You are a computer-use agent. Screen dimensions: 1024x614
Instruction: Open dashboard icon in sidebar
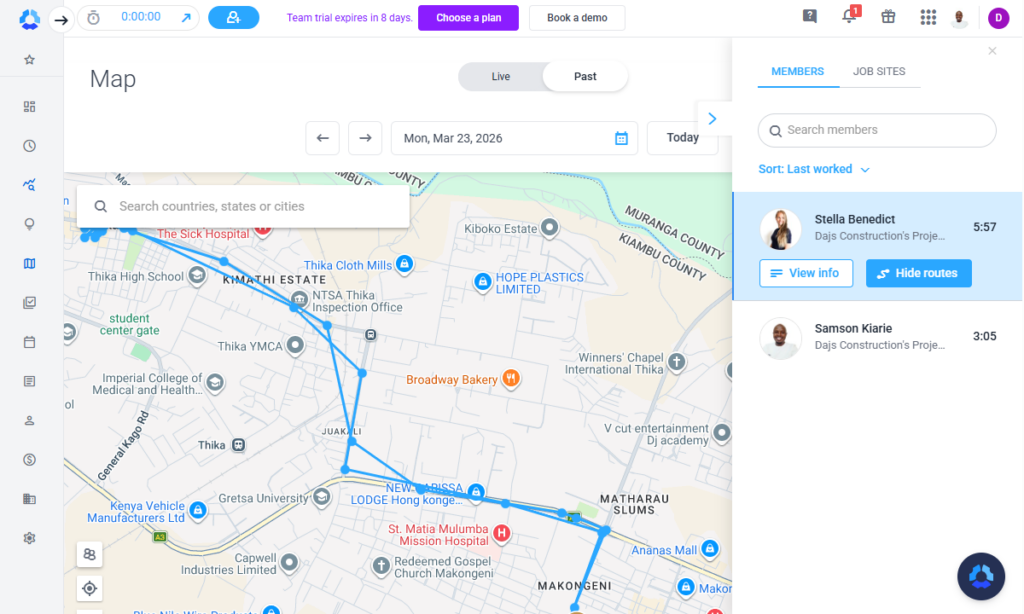[x=29, y=106]
